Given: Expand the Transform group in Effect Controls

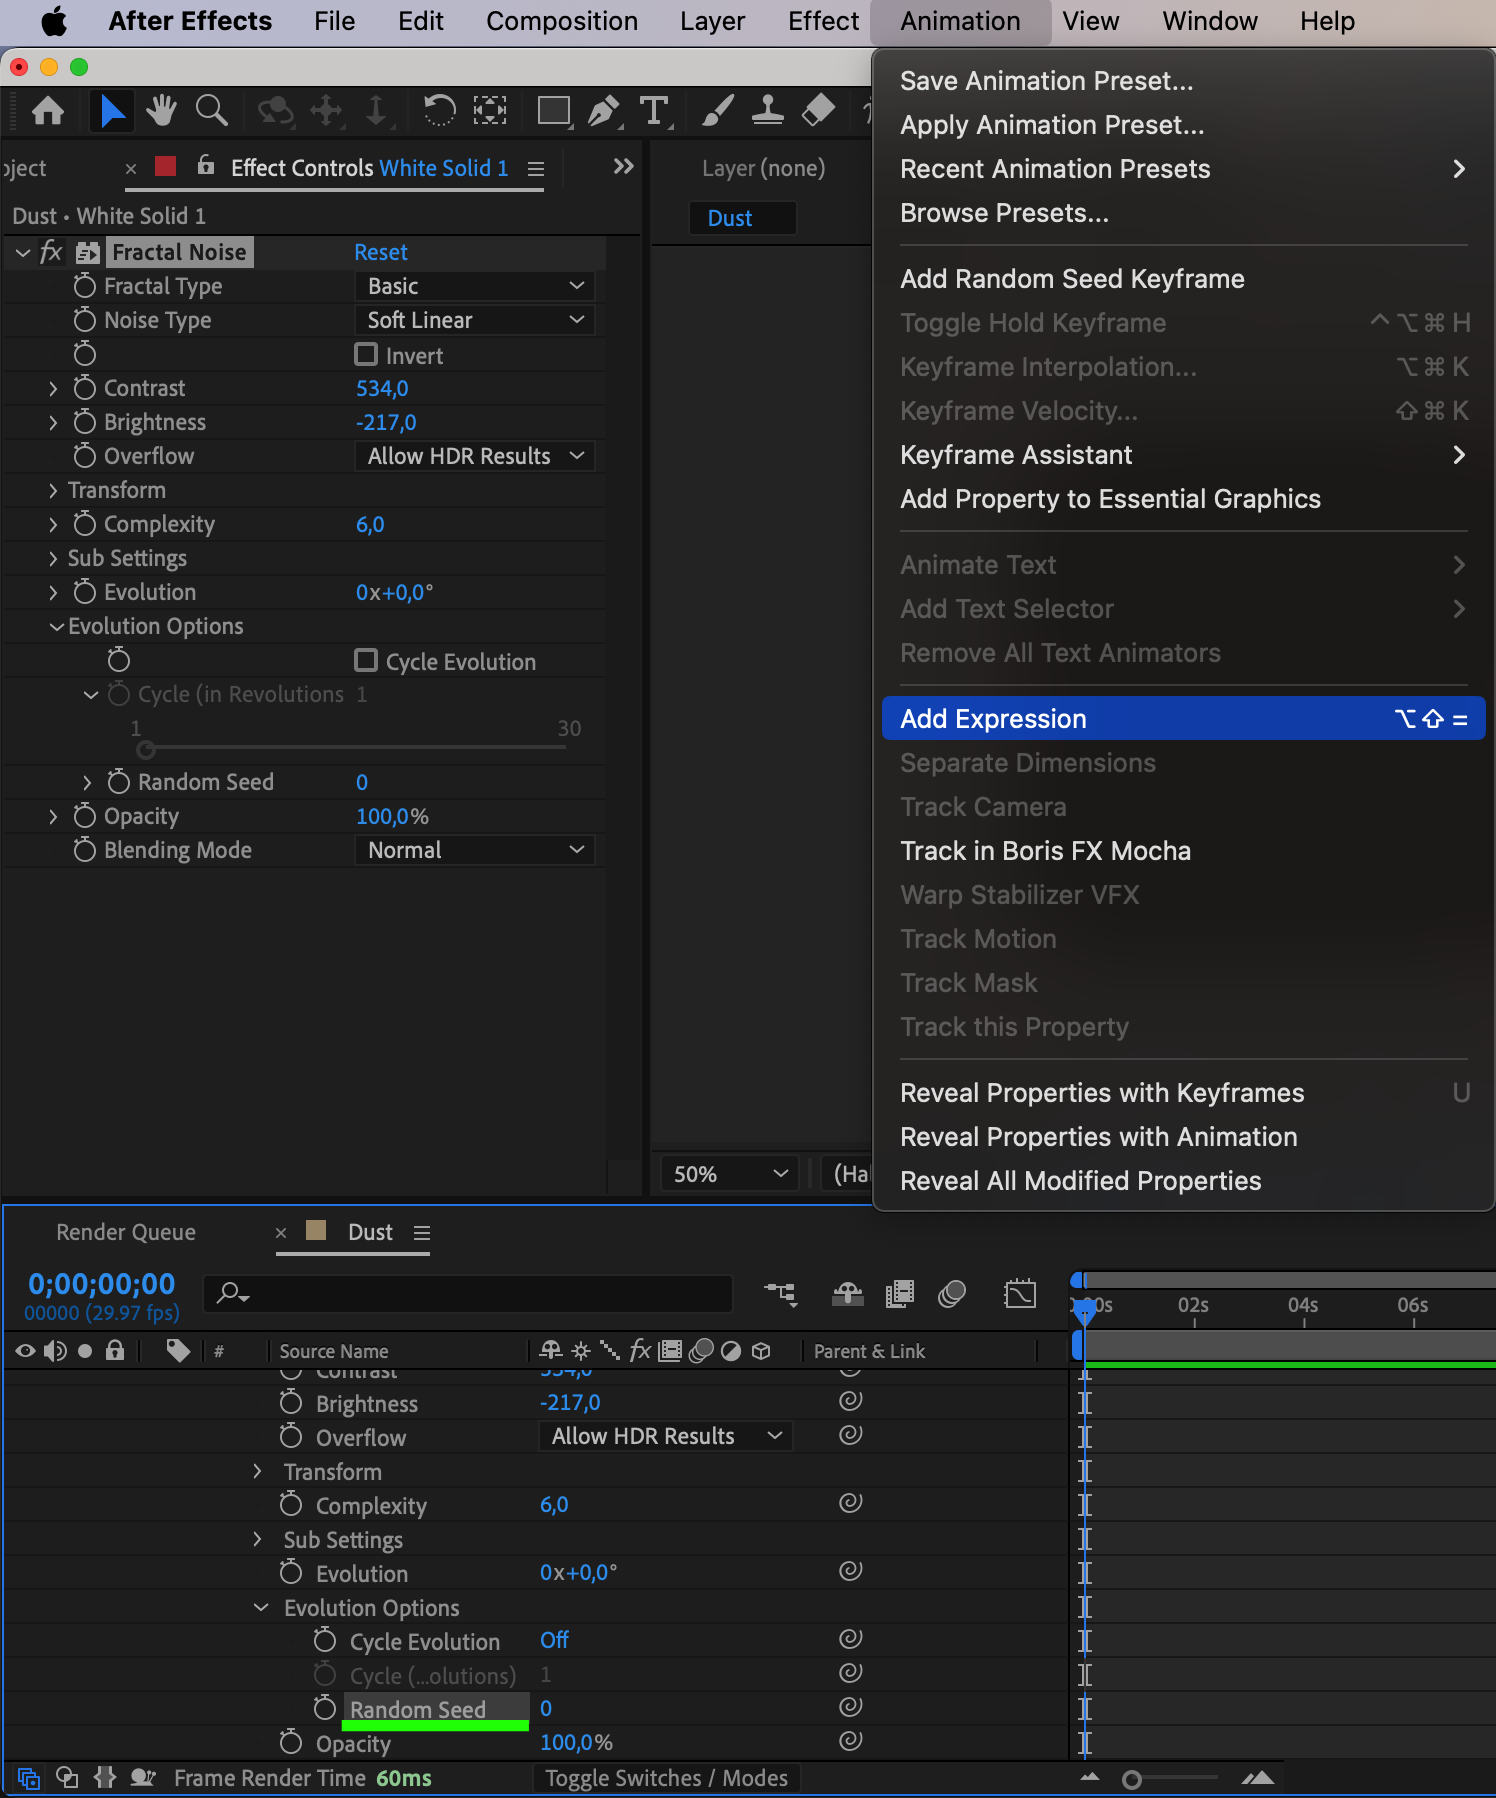Looking at the screenshot, I should (53, 490).
